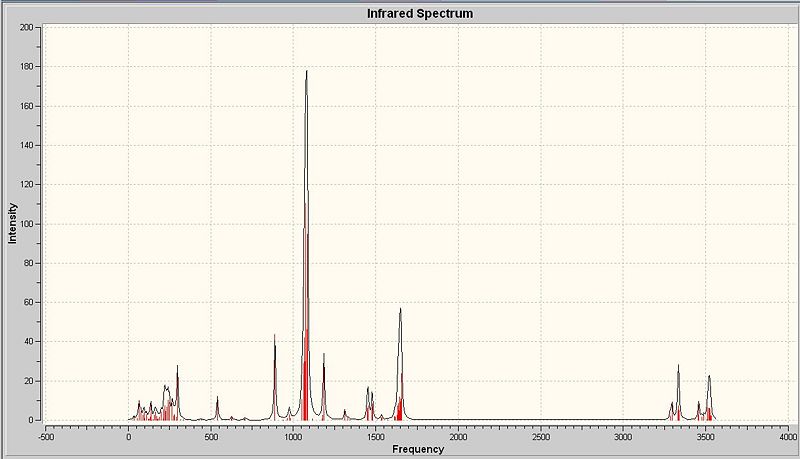Viewport: 800px width, 459px height.
Task: Click the tallest peak near 1080
Action: click(306, 245)
